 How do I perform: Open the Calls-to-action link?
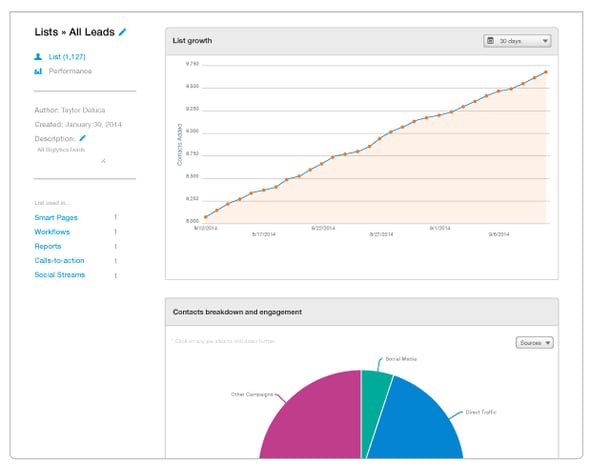59,260
